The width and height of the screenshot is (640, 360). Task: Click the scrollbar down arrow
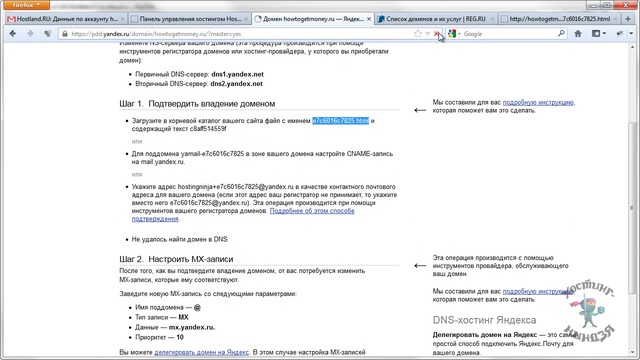[632, 353]
